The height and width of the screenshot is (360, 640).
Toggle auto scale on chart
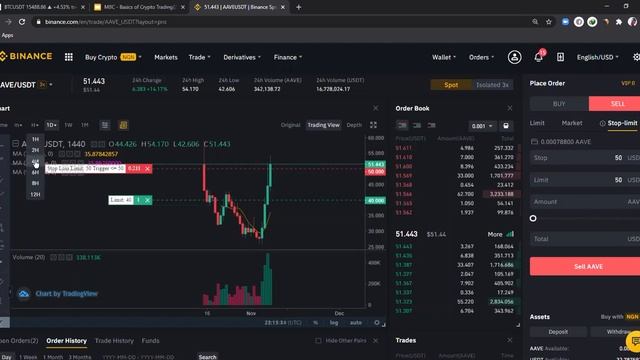pos(356,322)
